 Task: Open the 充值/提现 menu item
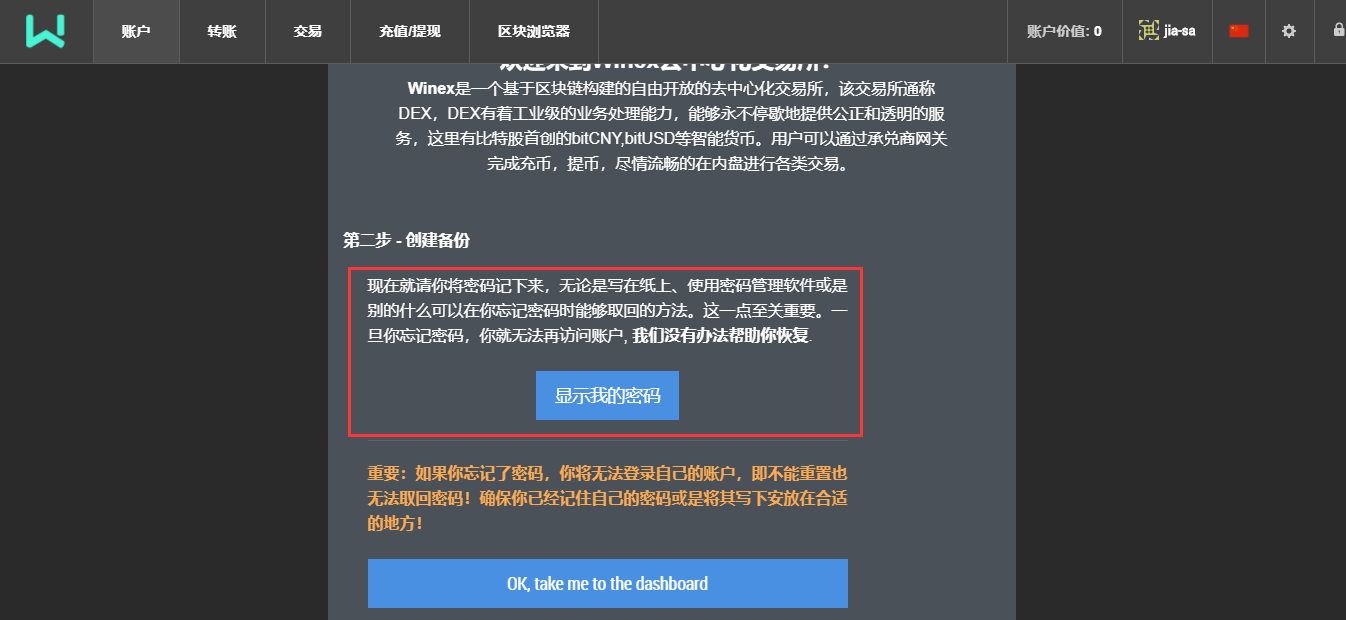tap(410, 31)
